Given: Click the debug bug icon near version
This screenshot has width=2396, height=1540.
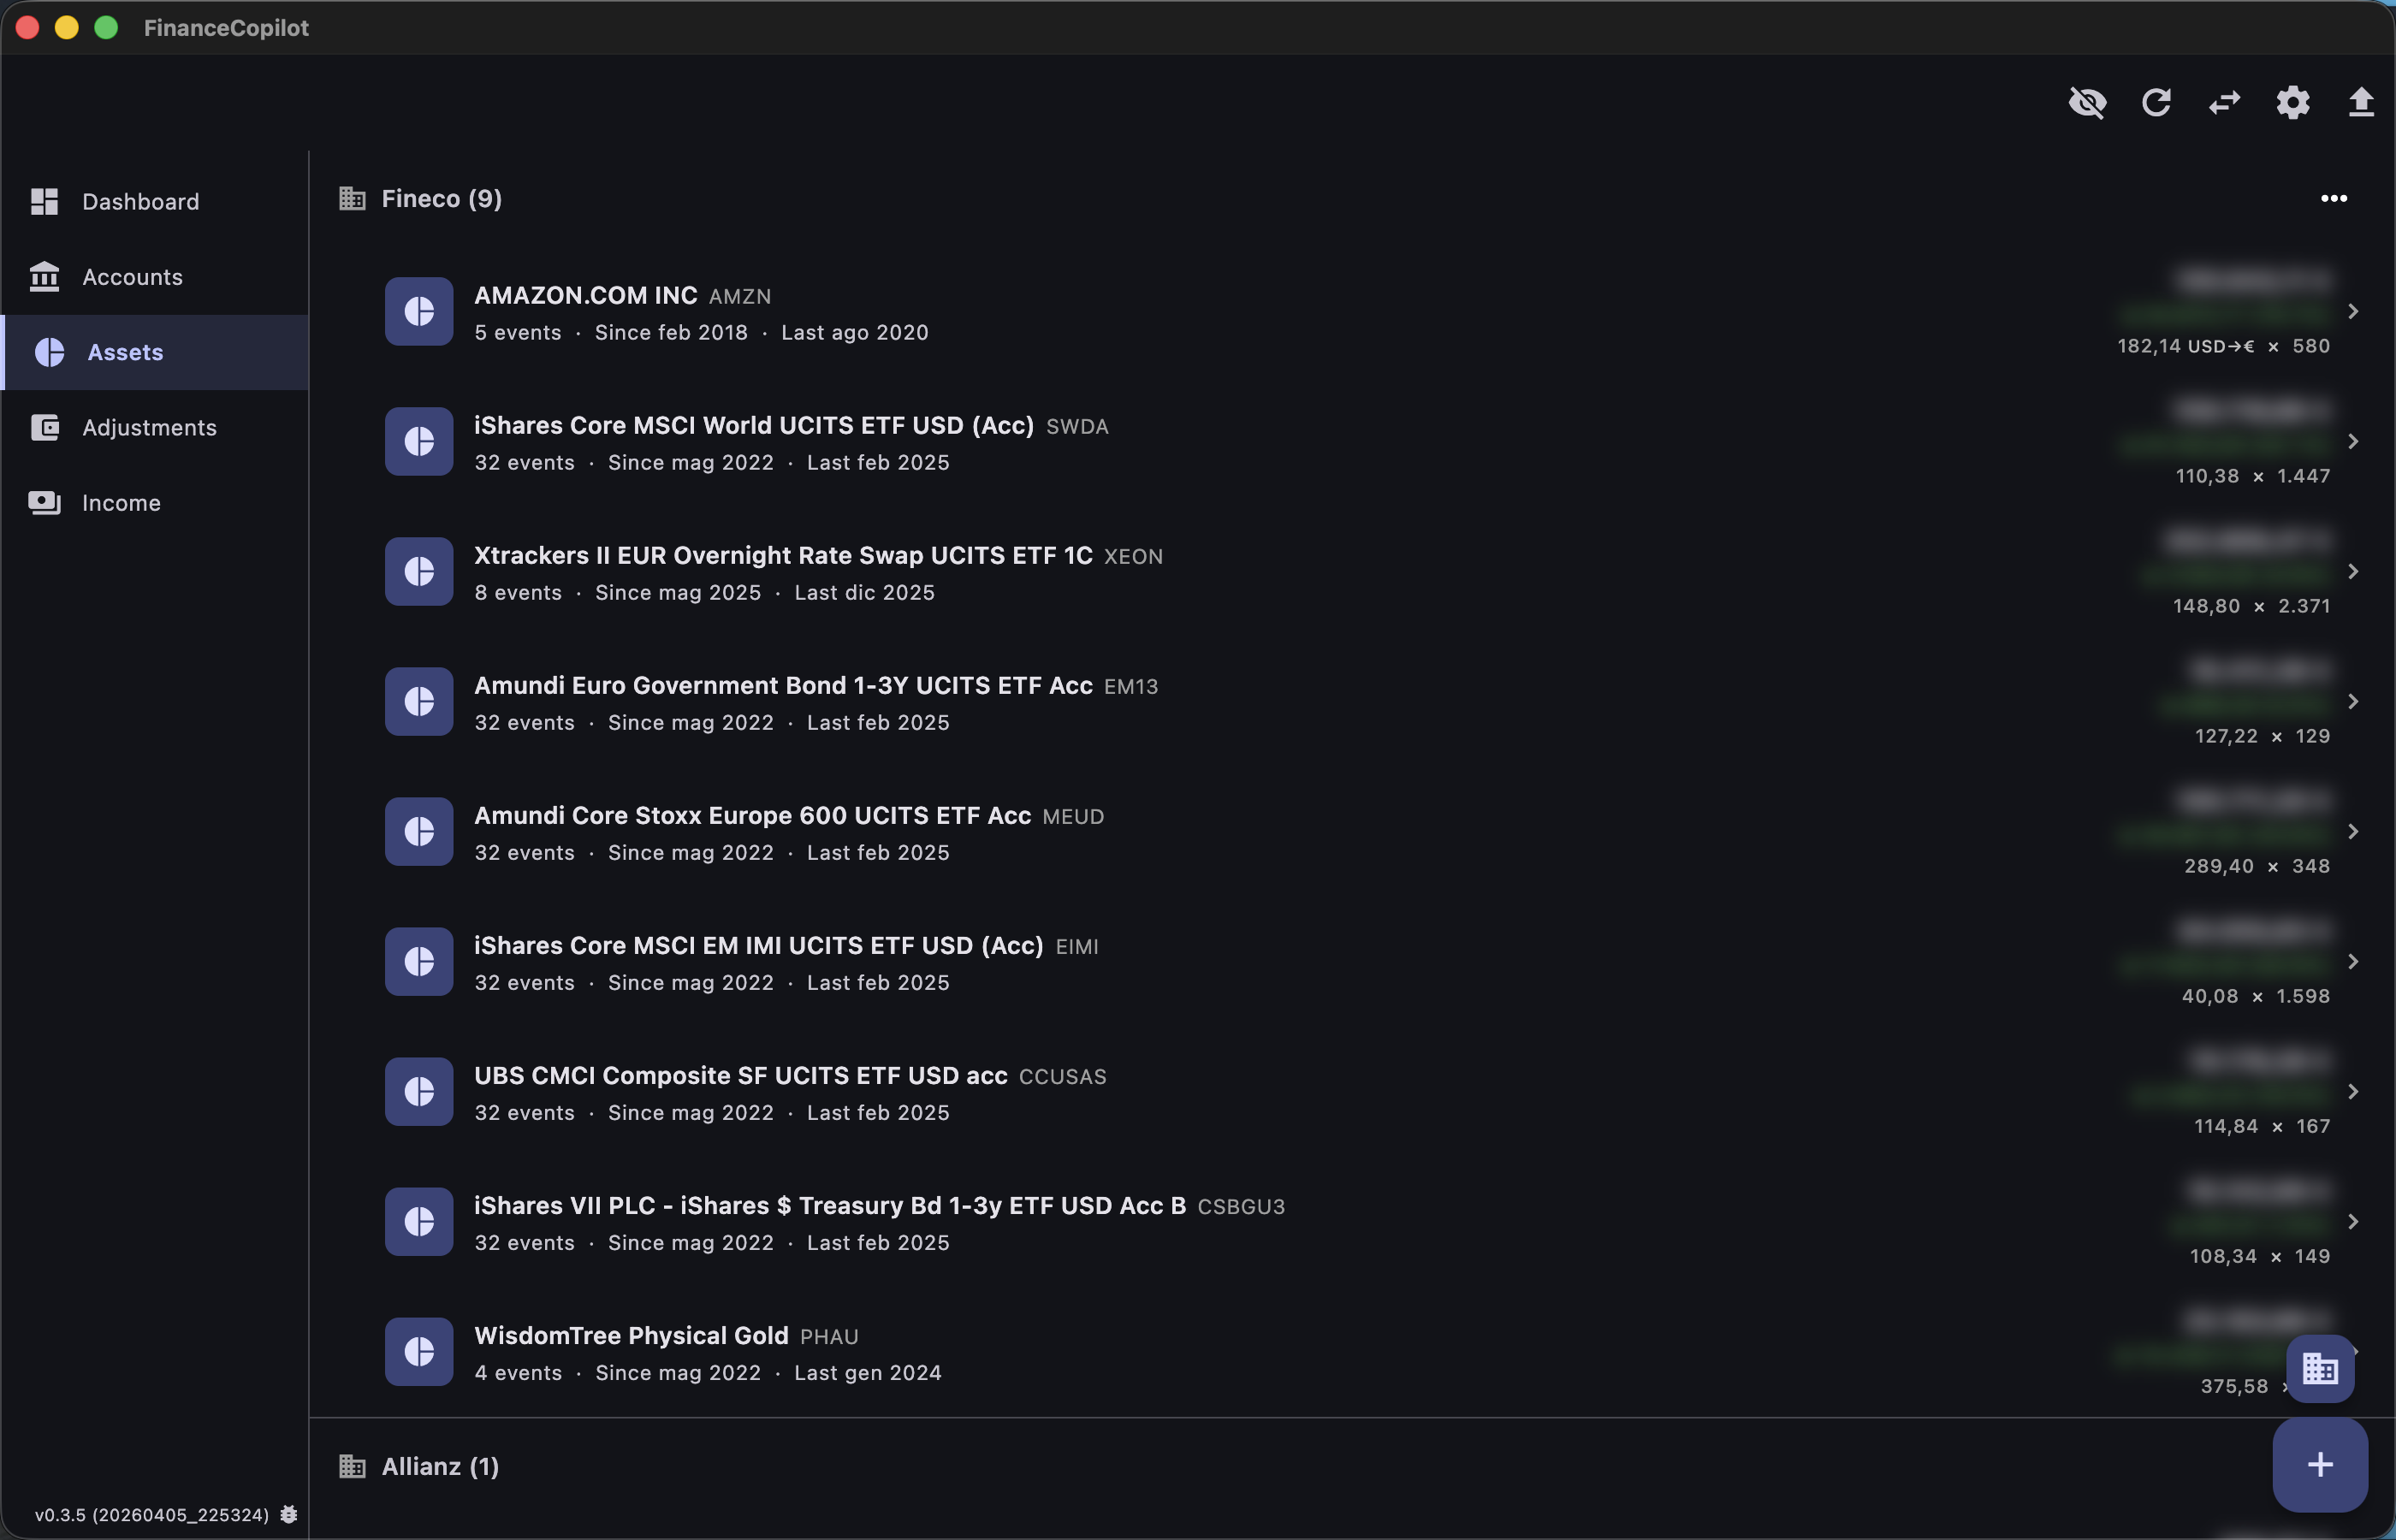Looking at the screenshot, I should (289, 1514).
